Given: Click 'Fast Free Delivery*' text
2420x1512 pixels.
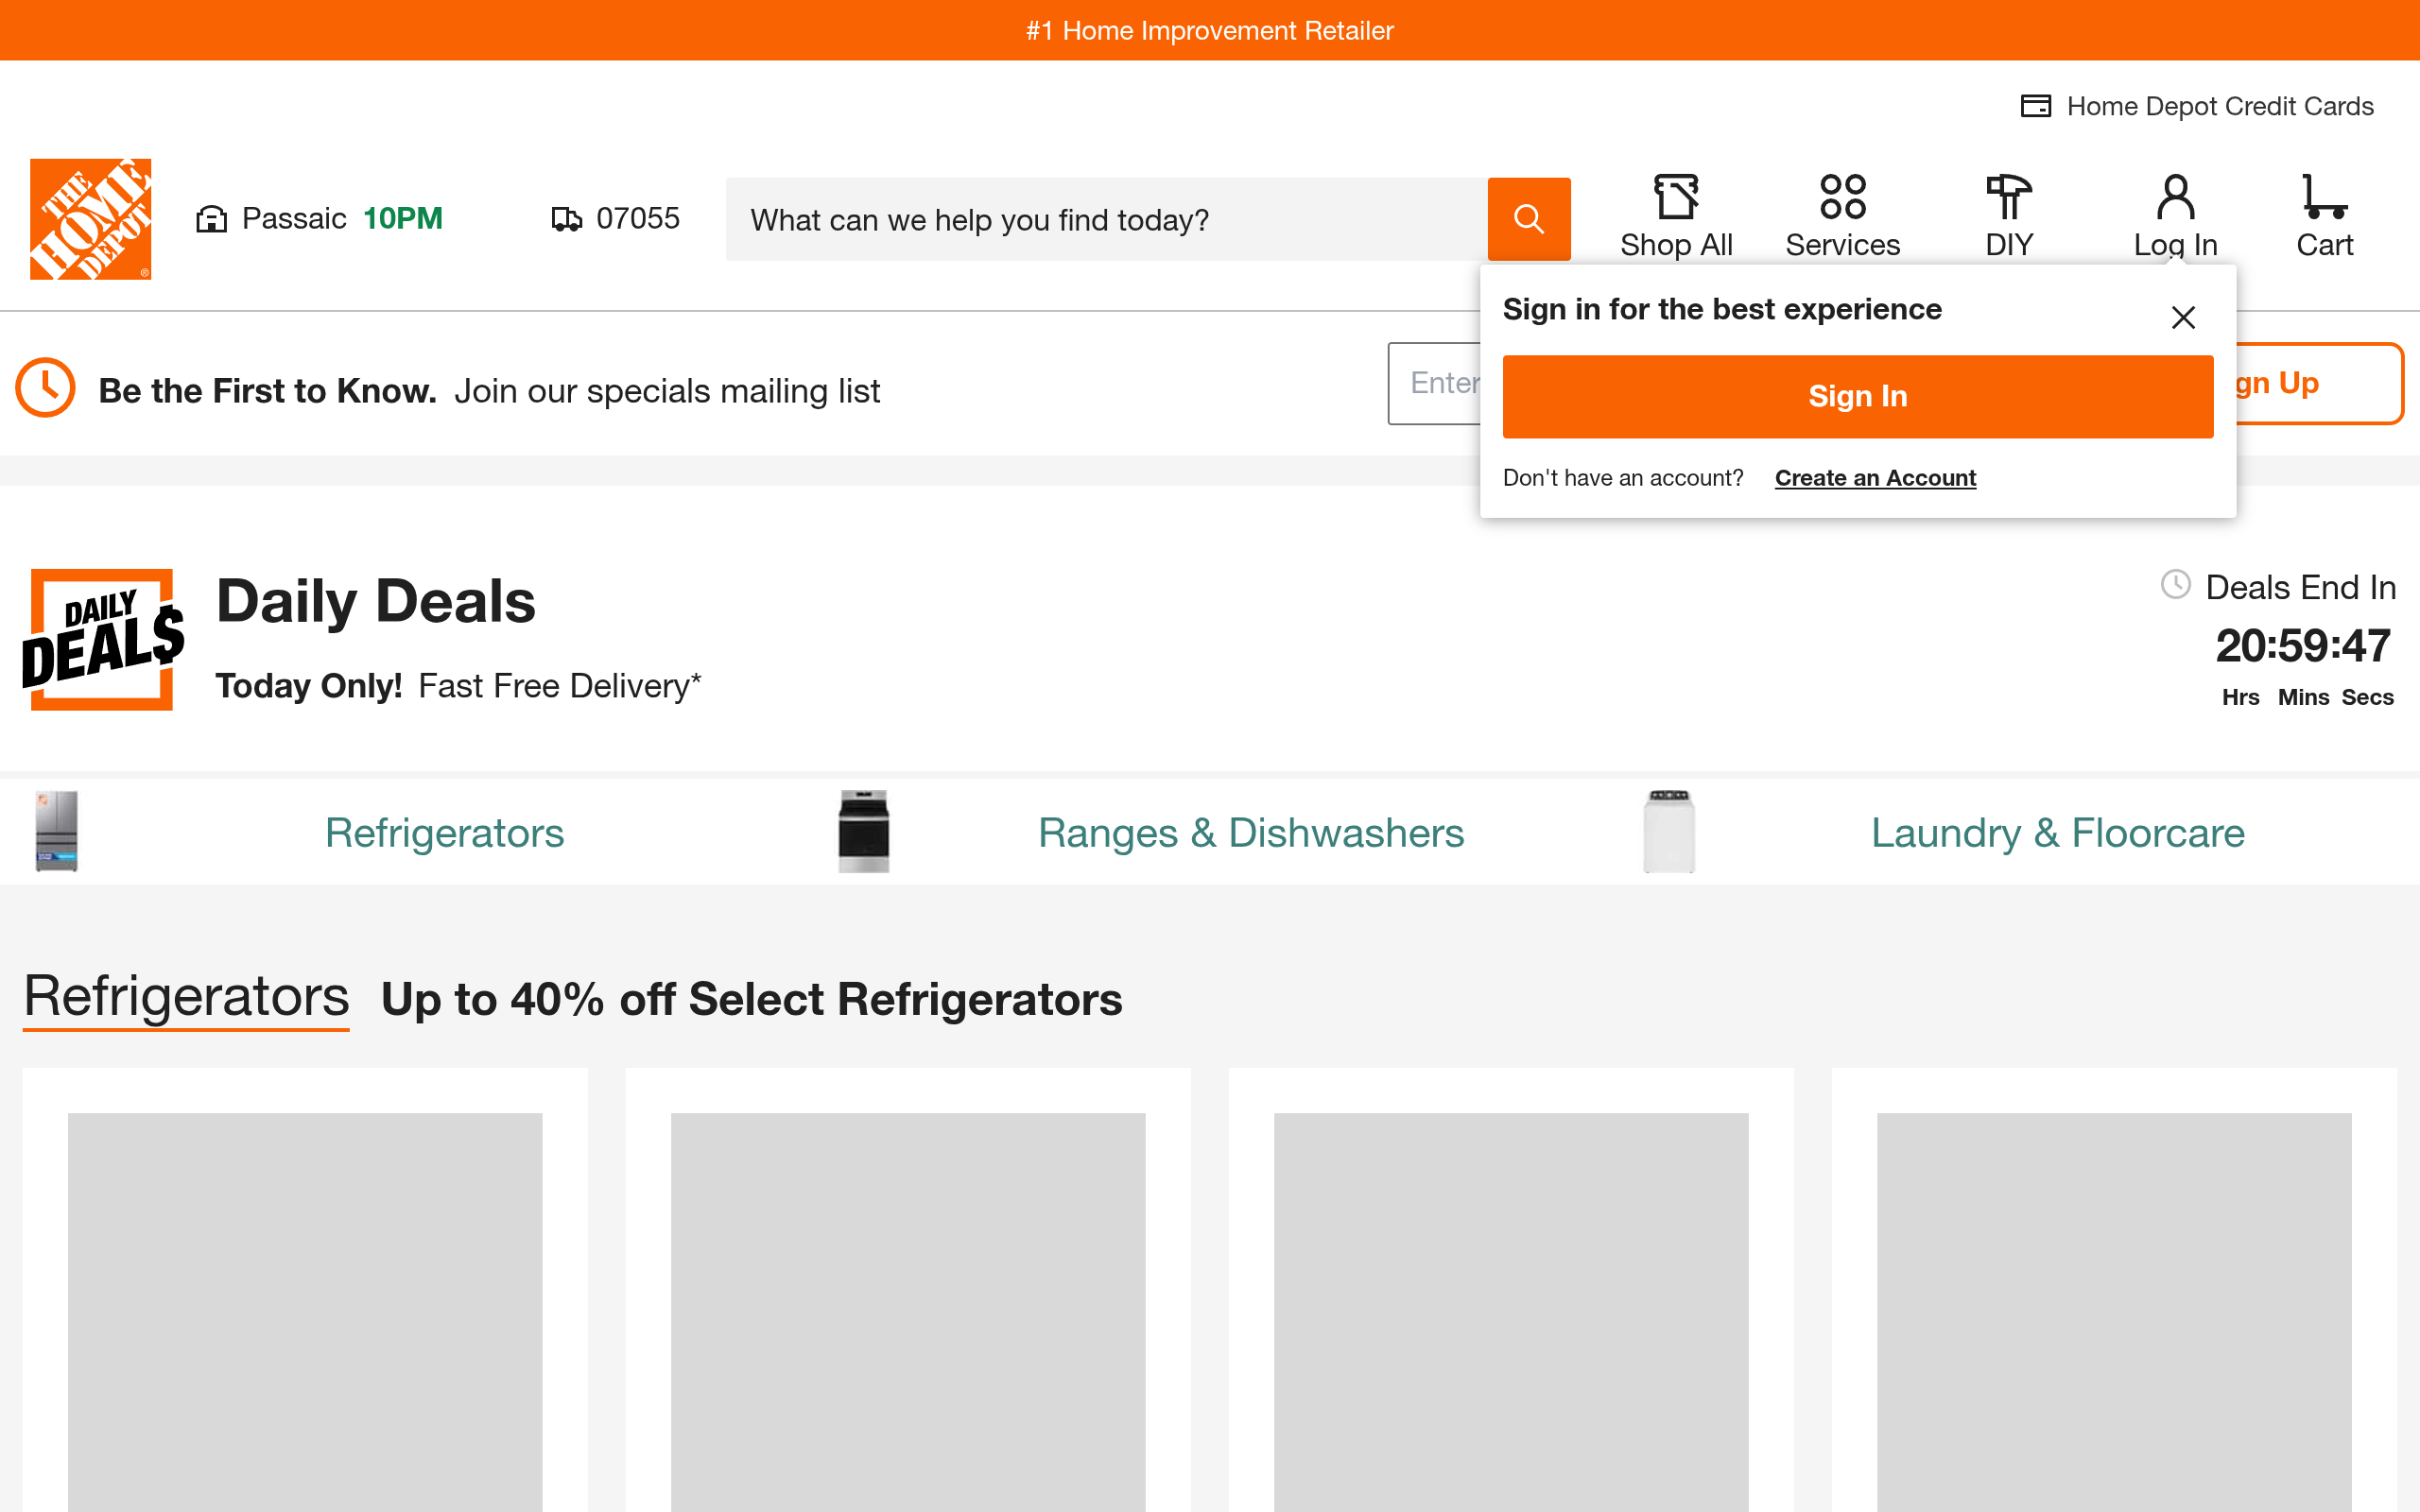Looking at the screenshot, I should pyautogui.click(x=560, y=686).
